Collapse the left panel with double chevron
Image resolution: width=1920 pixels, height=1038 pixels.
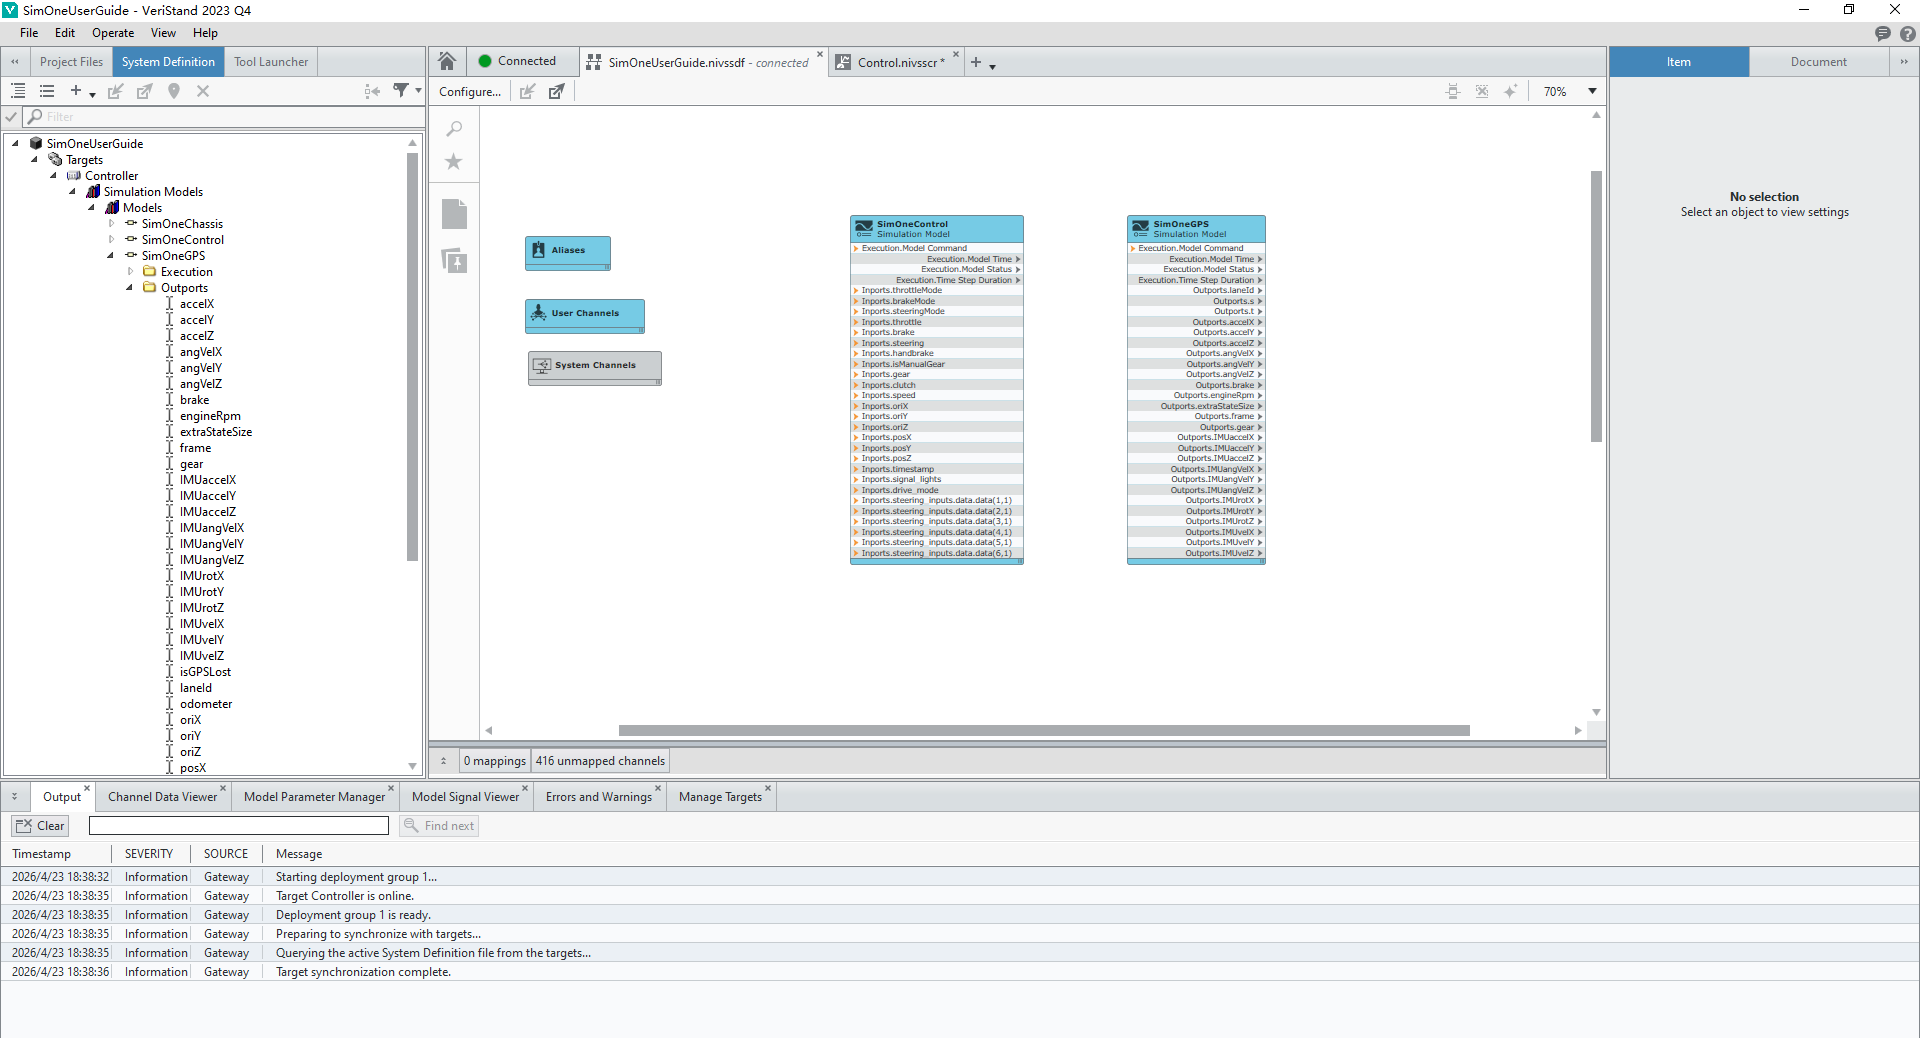click(15, 62)
